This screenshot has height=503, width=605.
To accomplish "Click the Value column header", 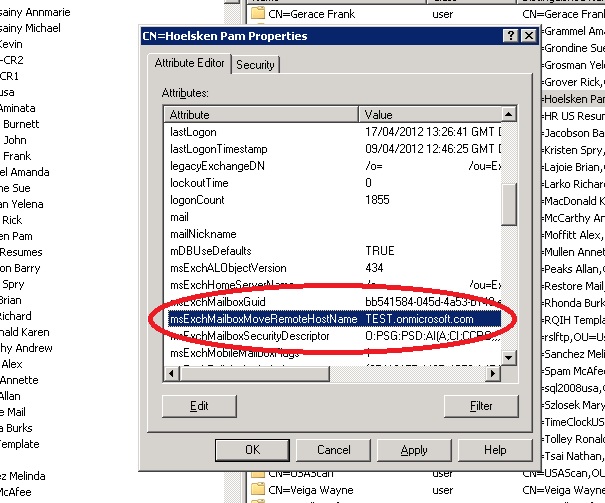I will [x=430, y=115].
